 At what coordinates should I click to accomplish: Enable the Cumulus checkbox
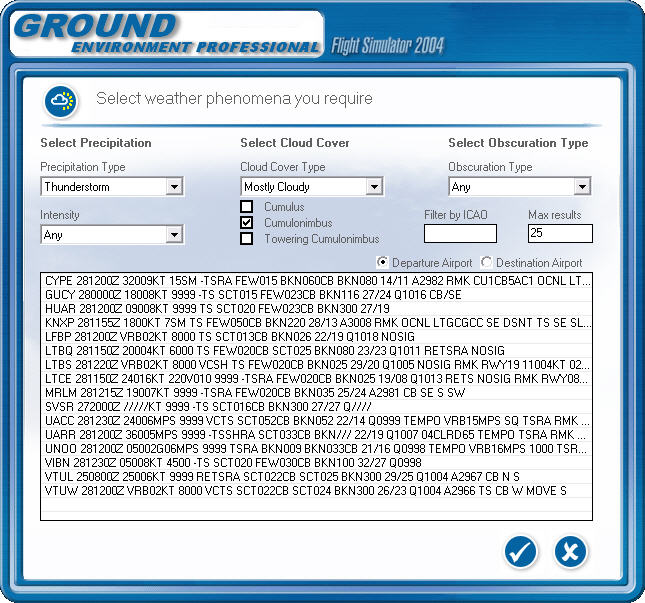(246, 206)
